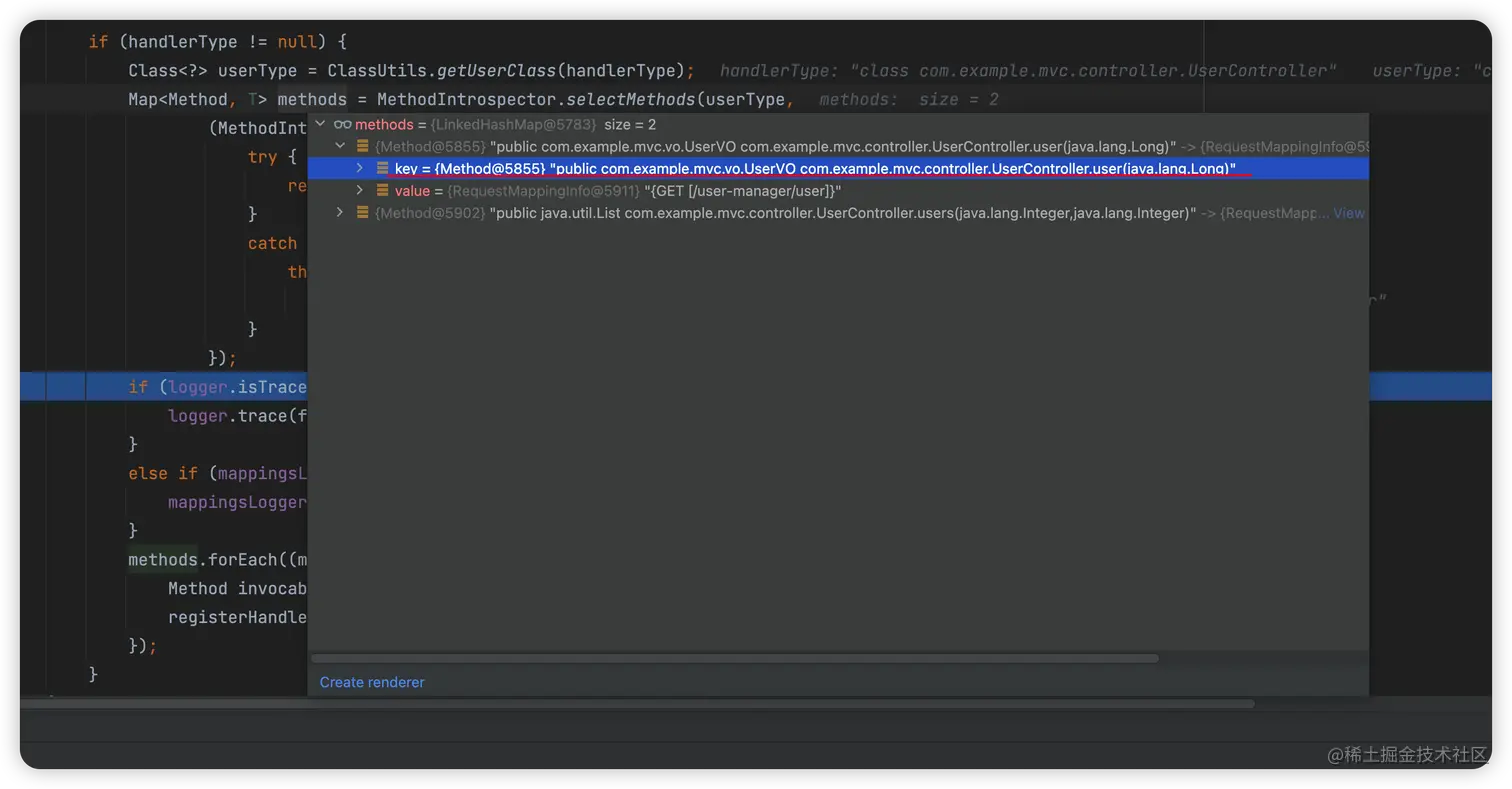Click the "if (handlerType != null) {" line
Screen dimensions: 1512x789
[x=217, y=42]
